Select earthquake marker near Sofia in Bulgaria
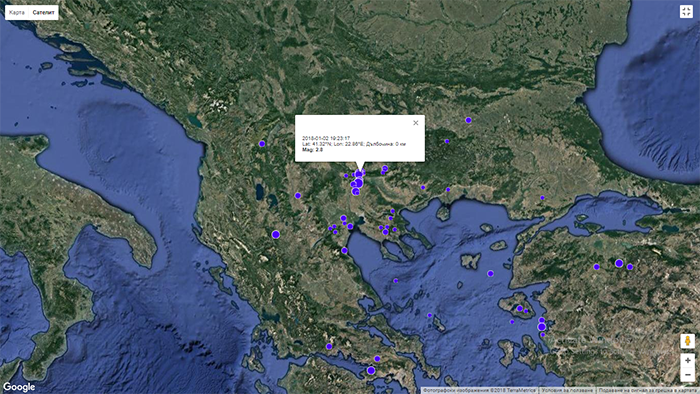Image resolution: width=700 pixels, height=394 pixels. [x=468, y=120]
